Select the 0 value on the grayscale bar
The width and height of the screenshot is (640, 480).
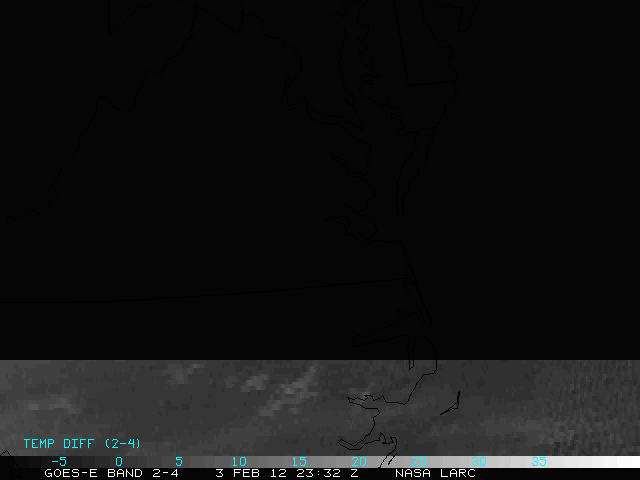118,461
